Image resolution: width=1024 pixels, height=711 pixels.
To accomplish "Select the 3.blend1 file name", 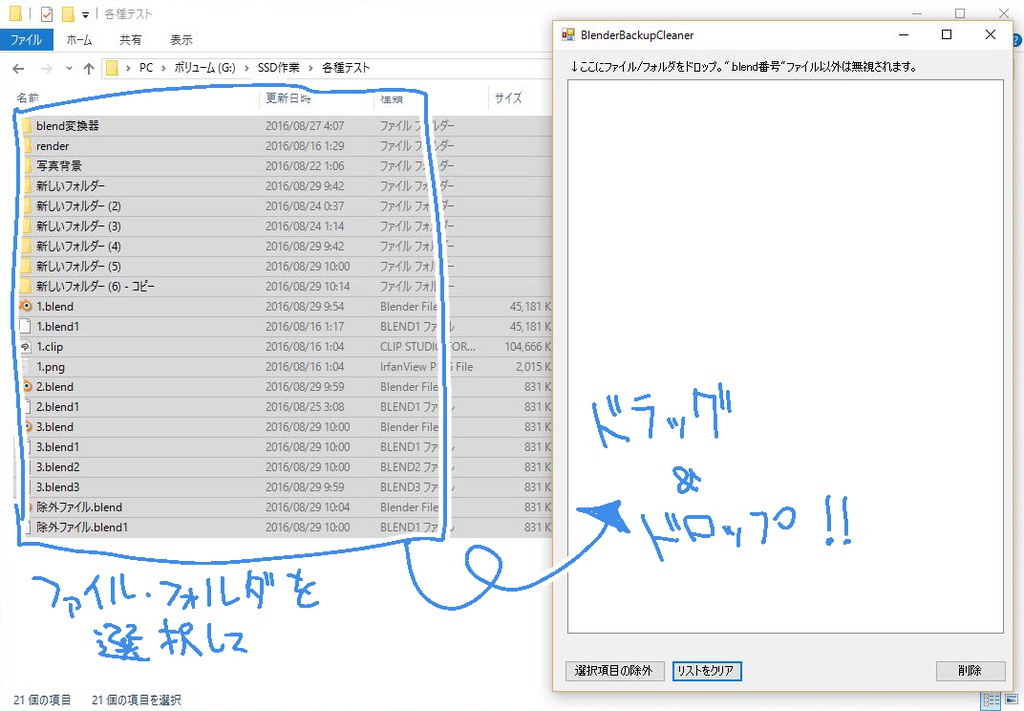I will point(57,447).
